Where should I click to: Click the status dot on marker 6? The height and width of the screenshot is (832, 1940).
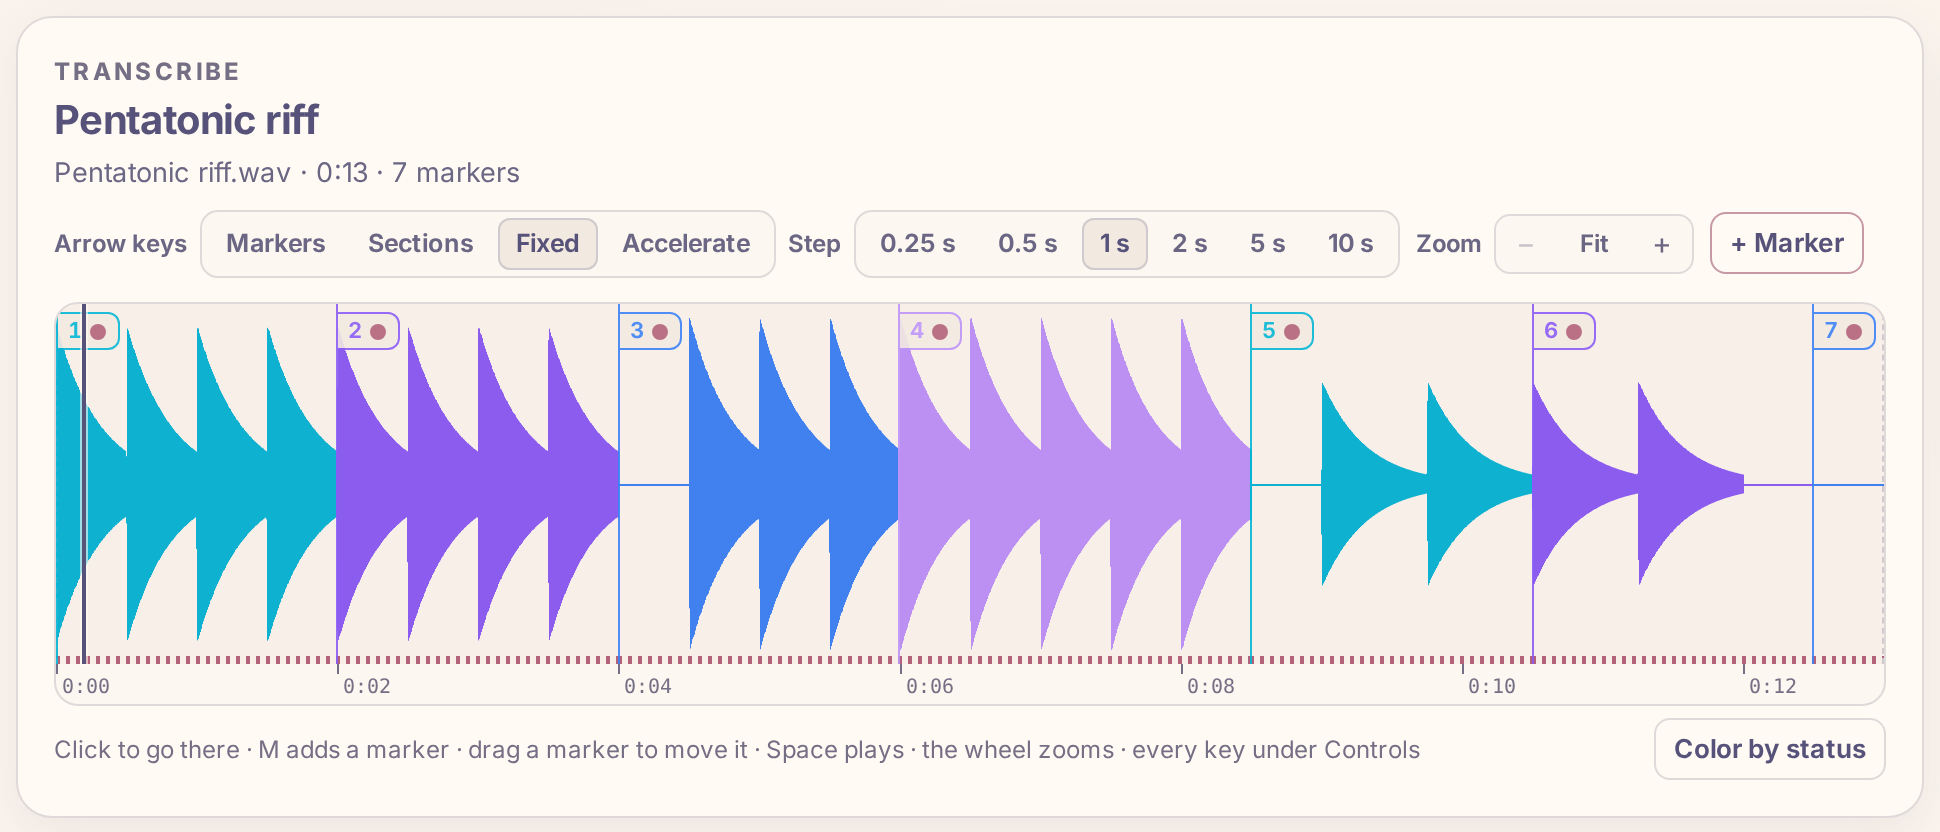click(1574, 332)
